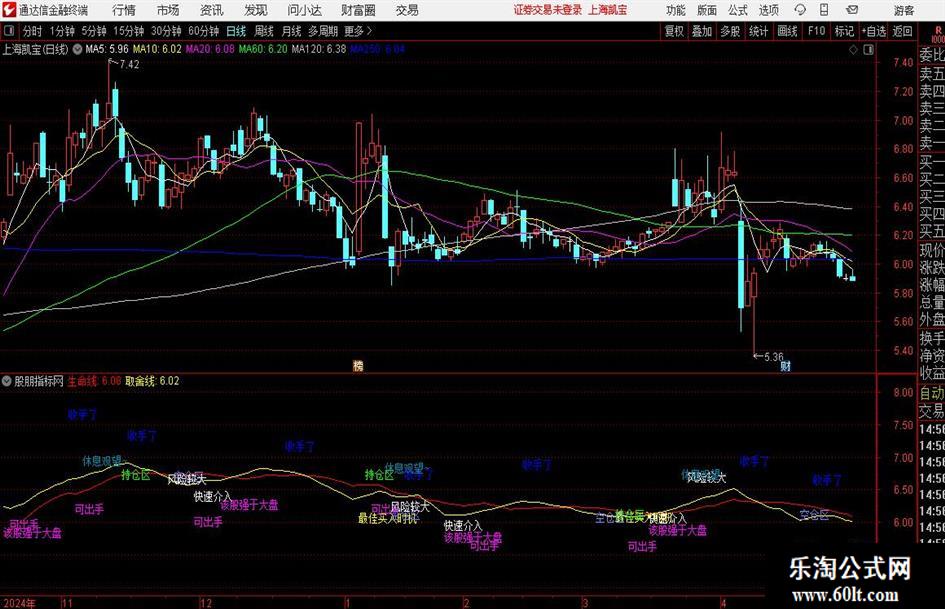Open the 选项 menu
This screenshot has width=945, height=609.
coord(769,10)
